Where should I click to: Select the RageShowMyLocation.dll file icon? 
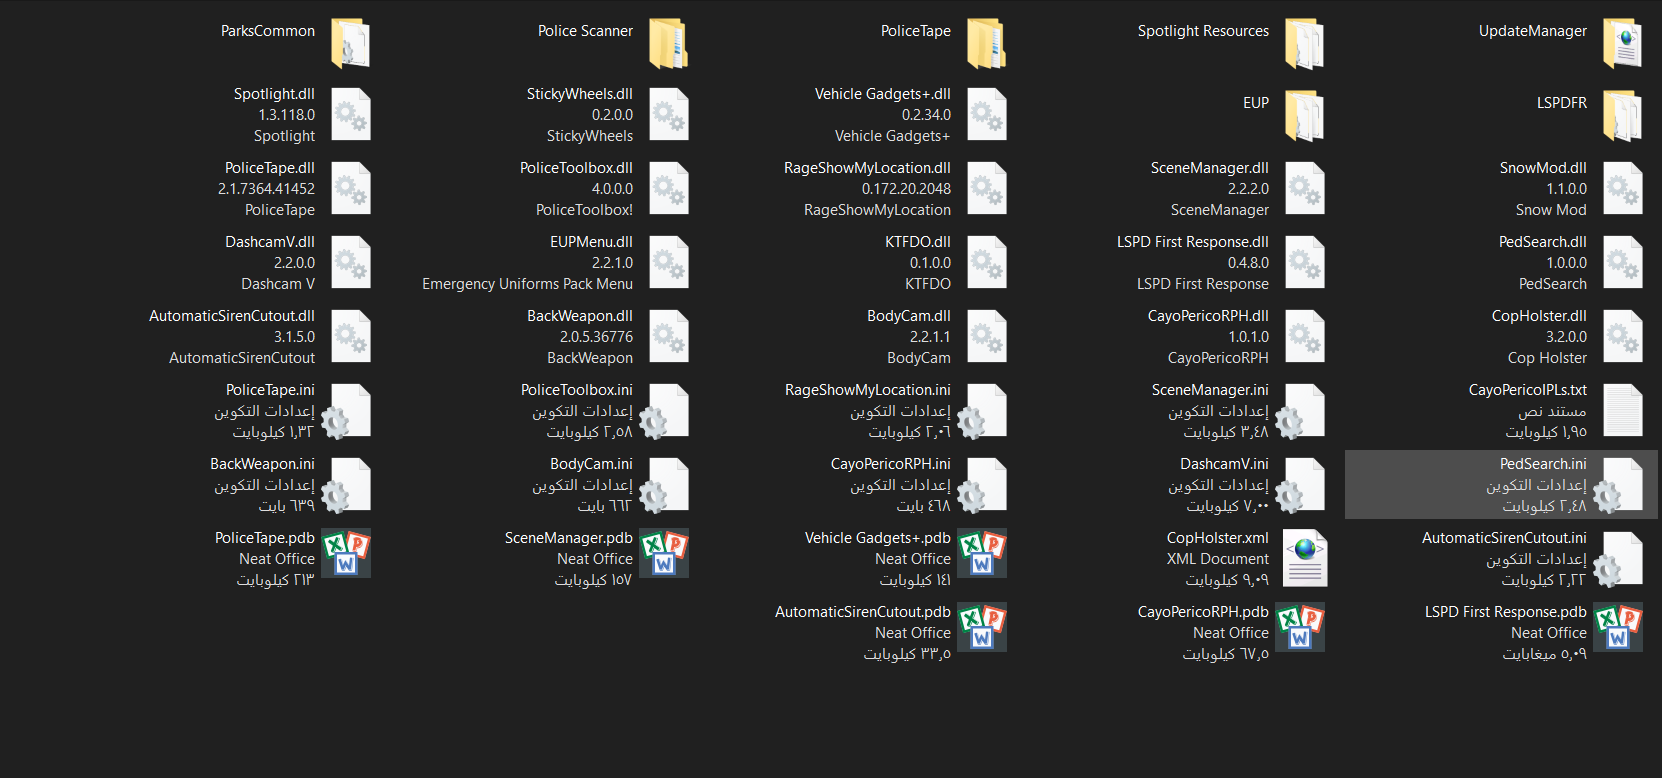(986, 188)
